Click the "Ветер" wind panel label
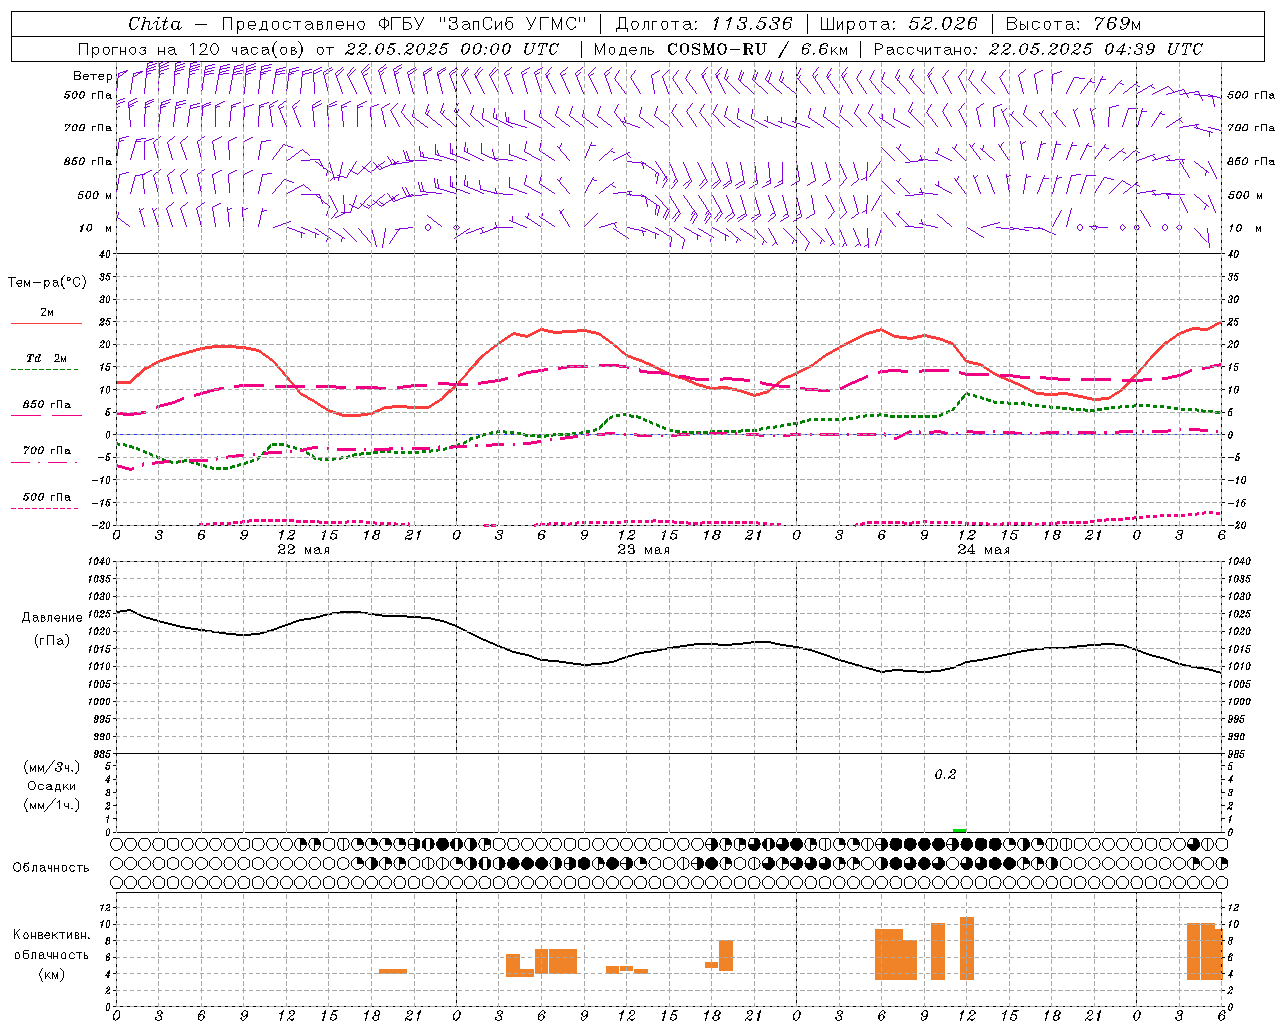 click(x=92, y=76)
